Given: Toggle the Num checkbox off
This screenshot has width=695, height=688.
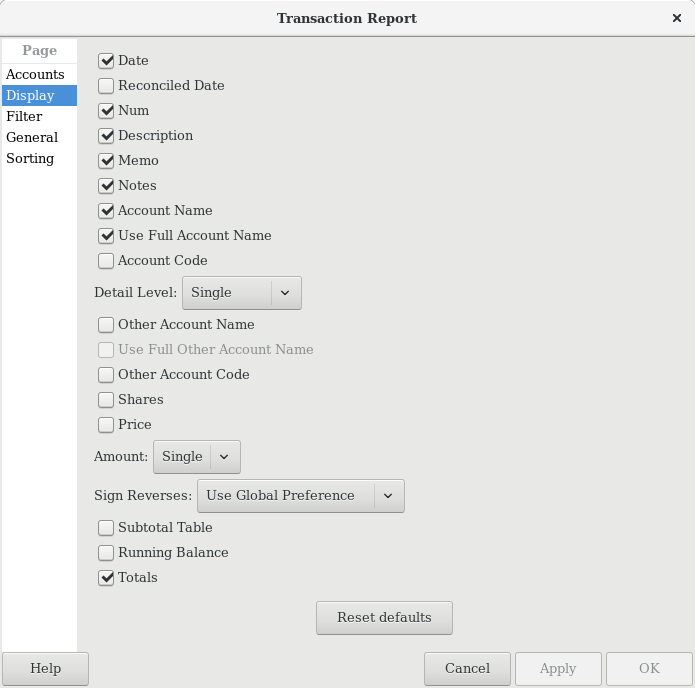Looking at the screenshot, I should click(106, 111).
